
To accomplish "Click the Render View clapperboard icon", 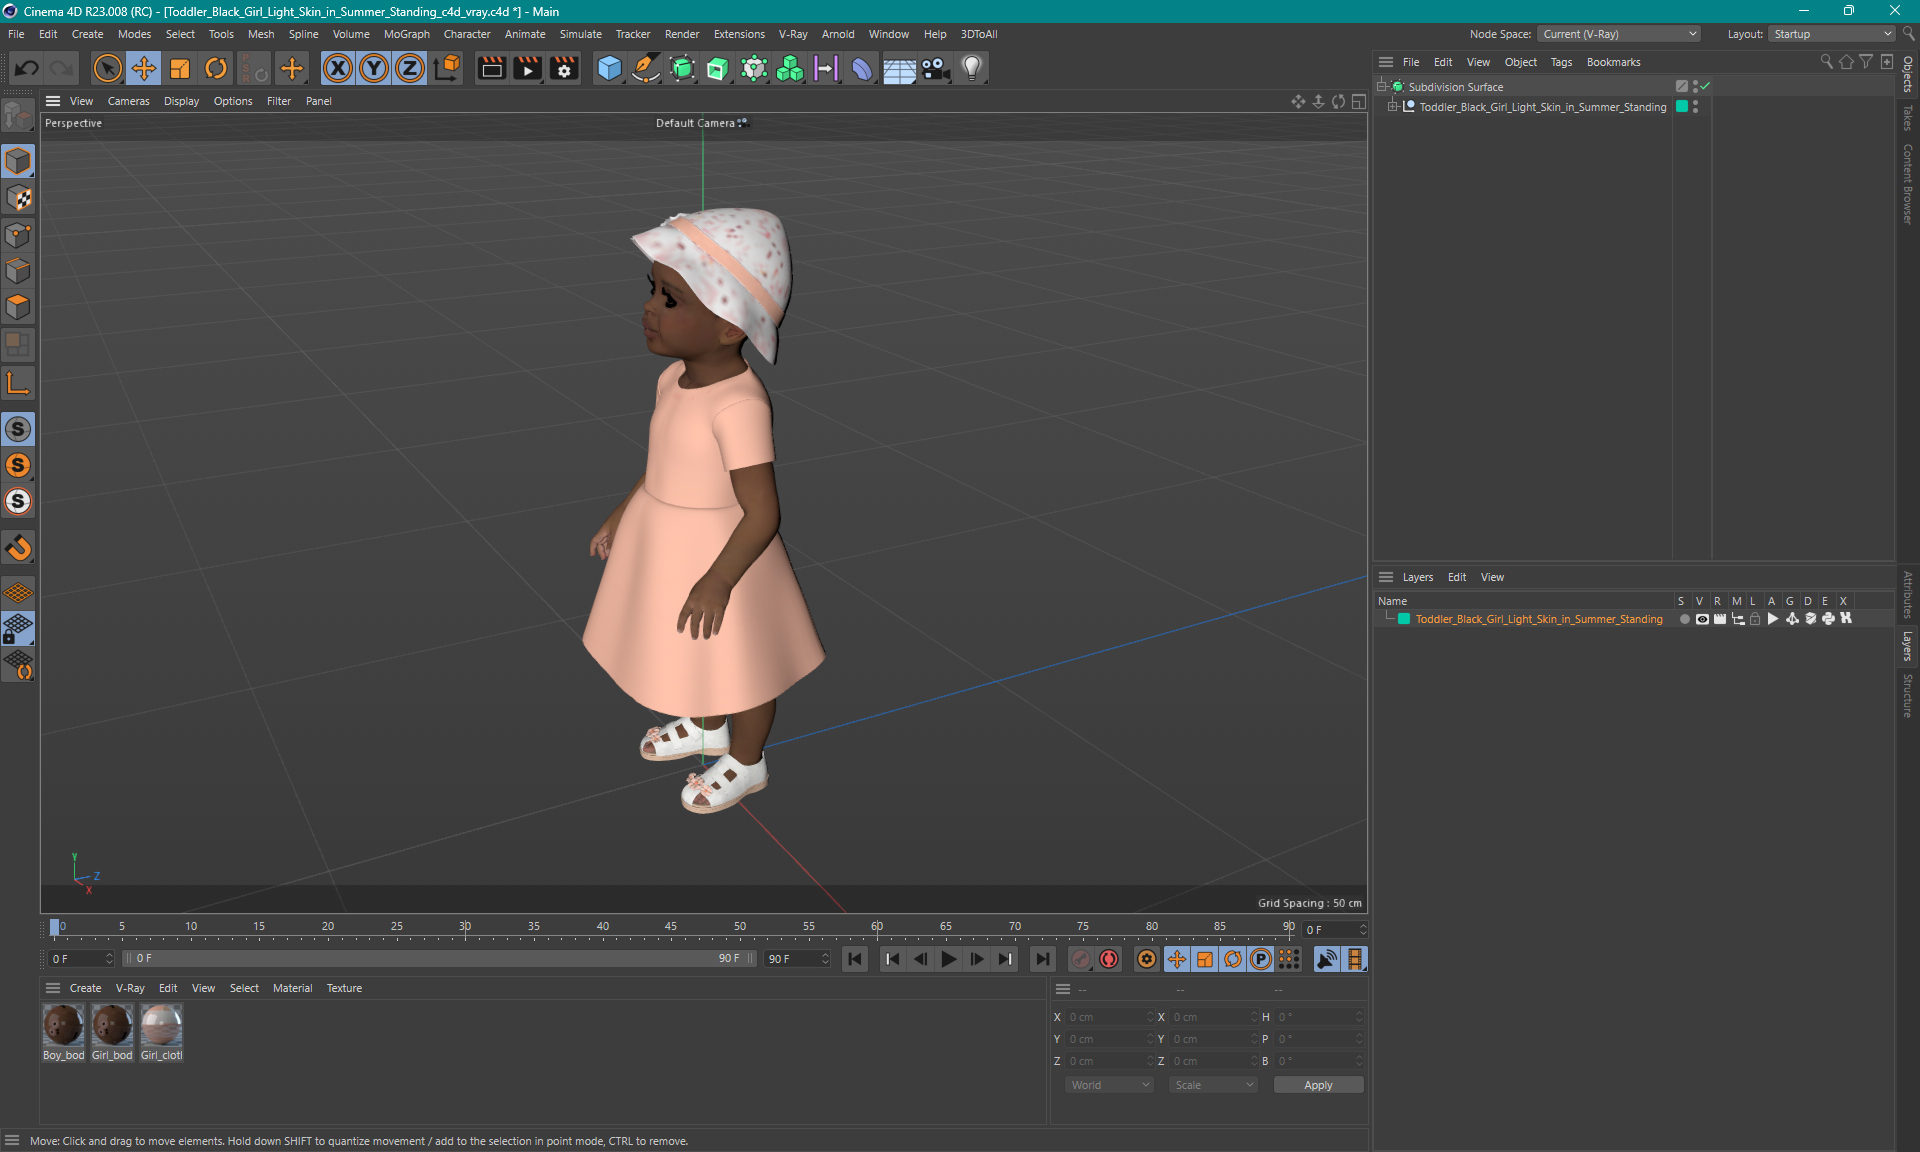I will 491,68.
